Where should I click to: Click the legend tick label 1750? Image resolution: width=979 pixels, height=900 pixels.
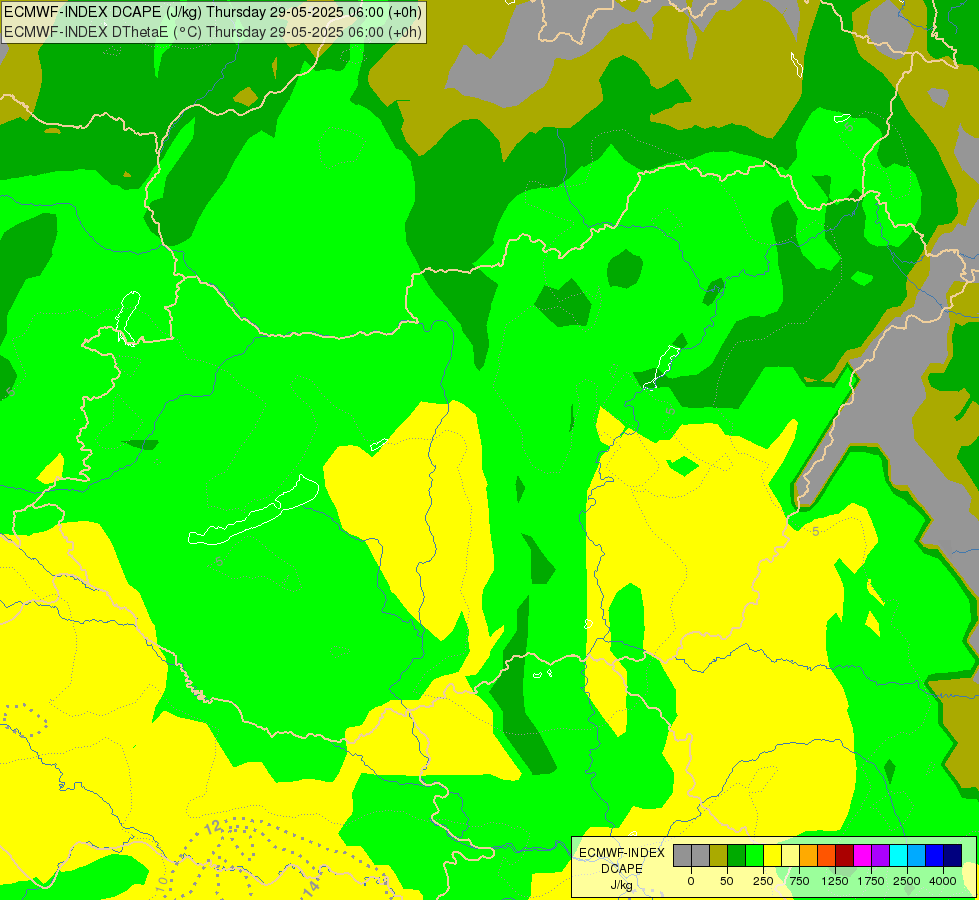tap(871, 881)
